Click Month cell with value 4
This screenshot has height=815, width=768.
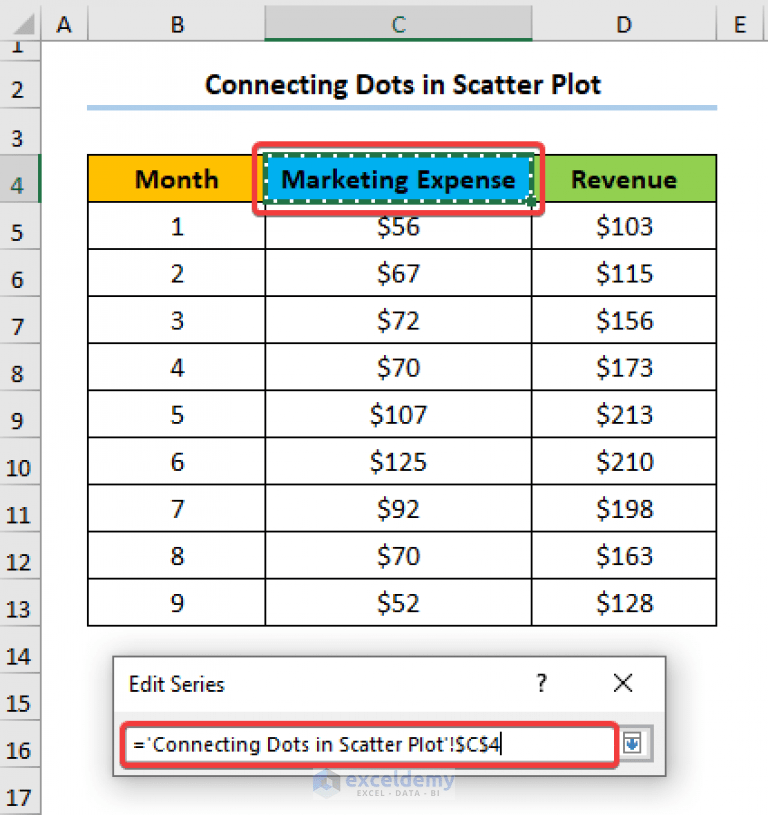(177, 367)
